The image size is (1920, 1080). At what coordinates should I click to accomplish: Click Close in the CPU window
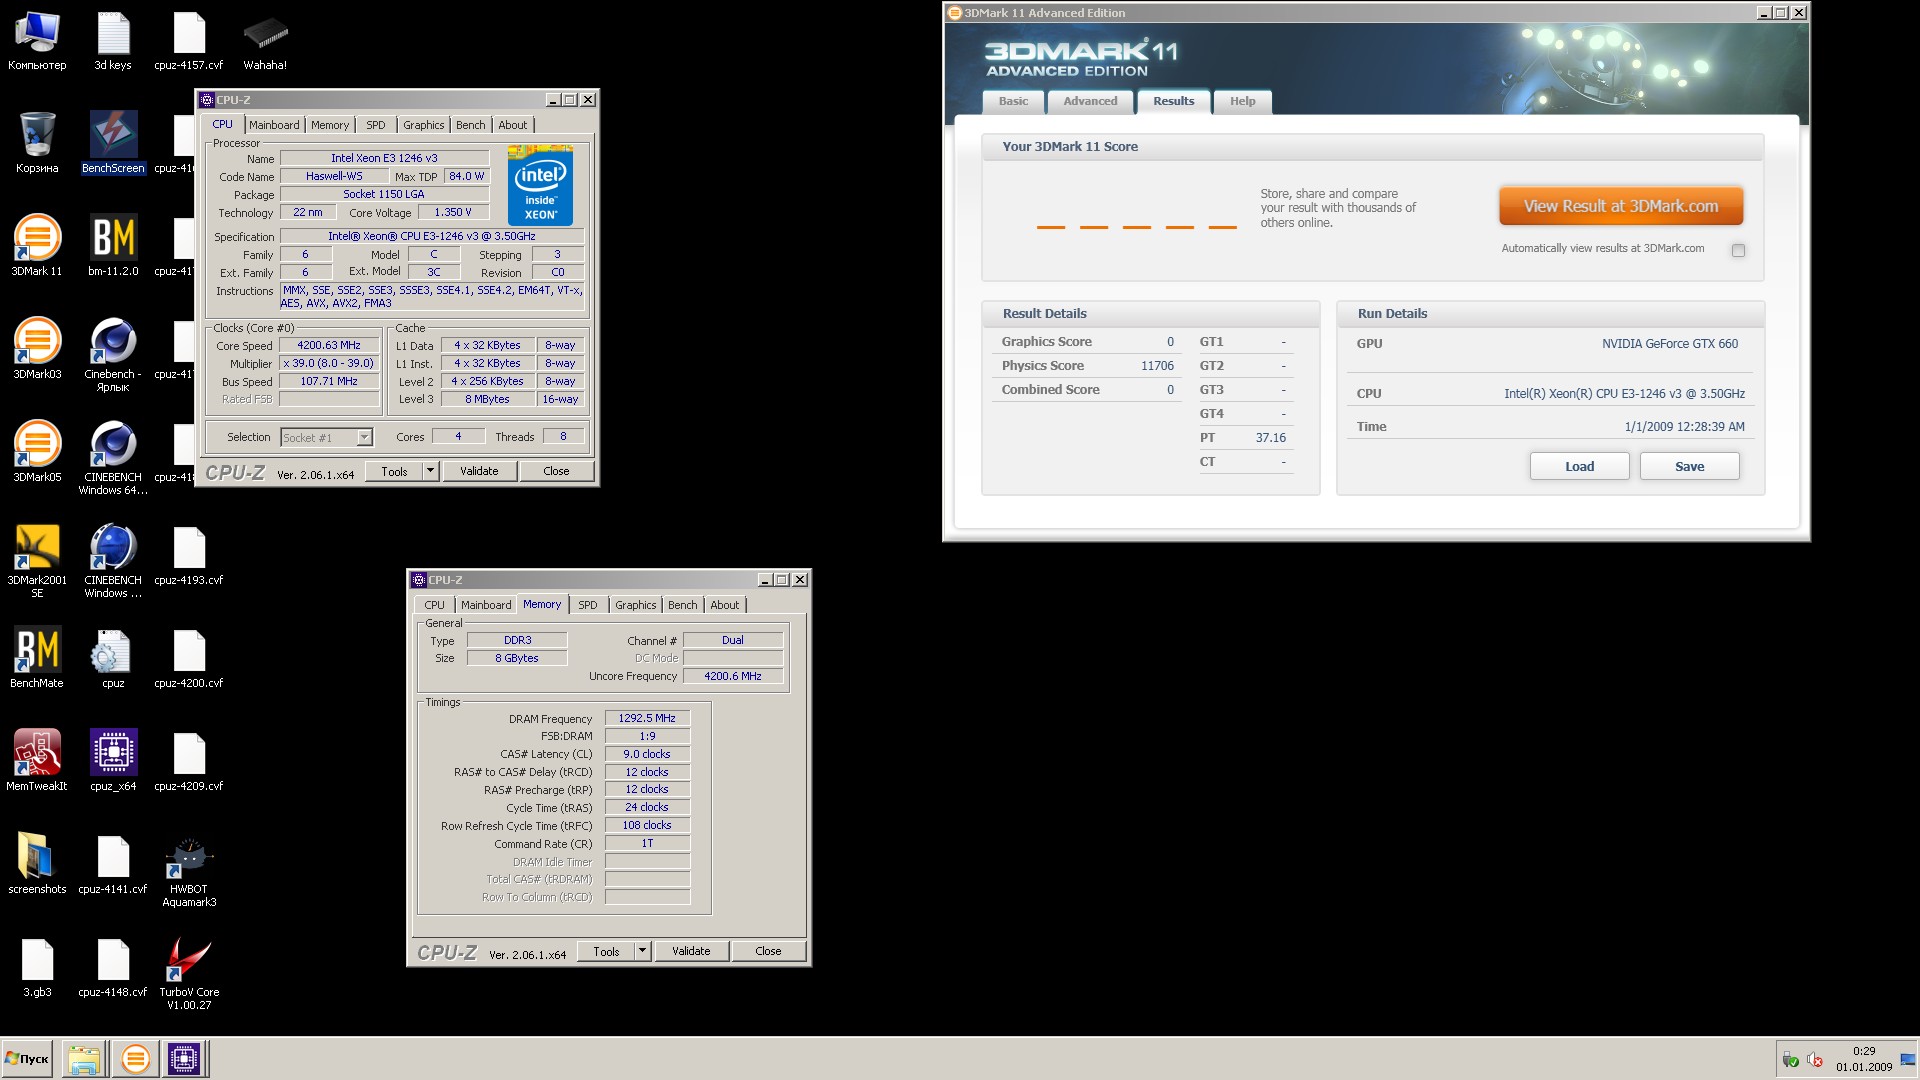556,471
